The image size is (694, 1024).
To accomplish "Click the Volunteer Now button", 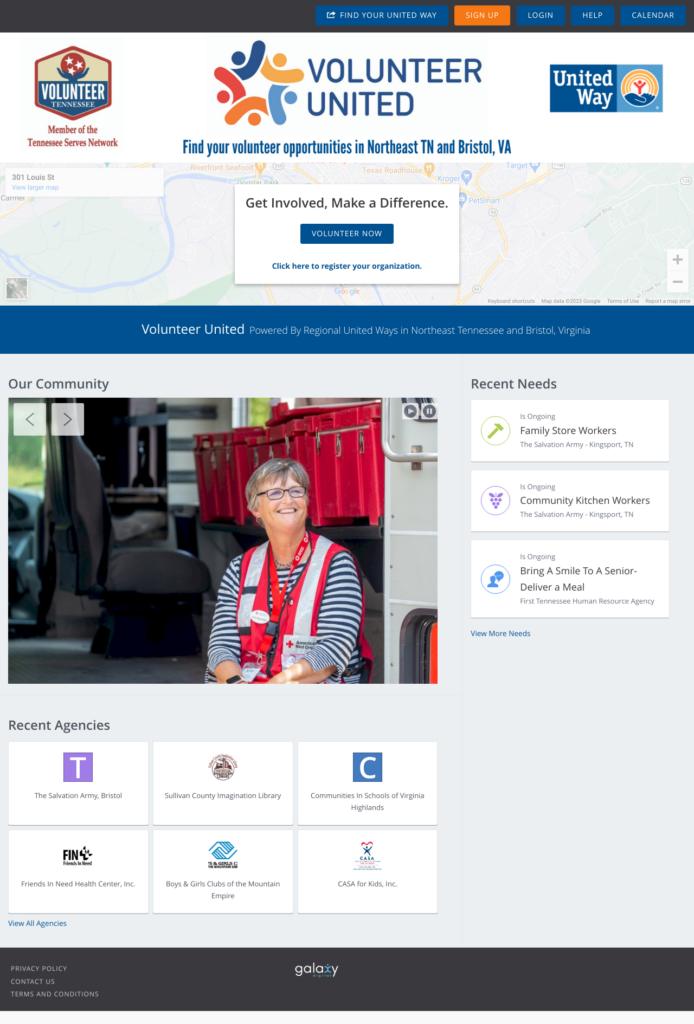I will point(347,234).
